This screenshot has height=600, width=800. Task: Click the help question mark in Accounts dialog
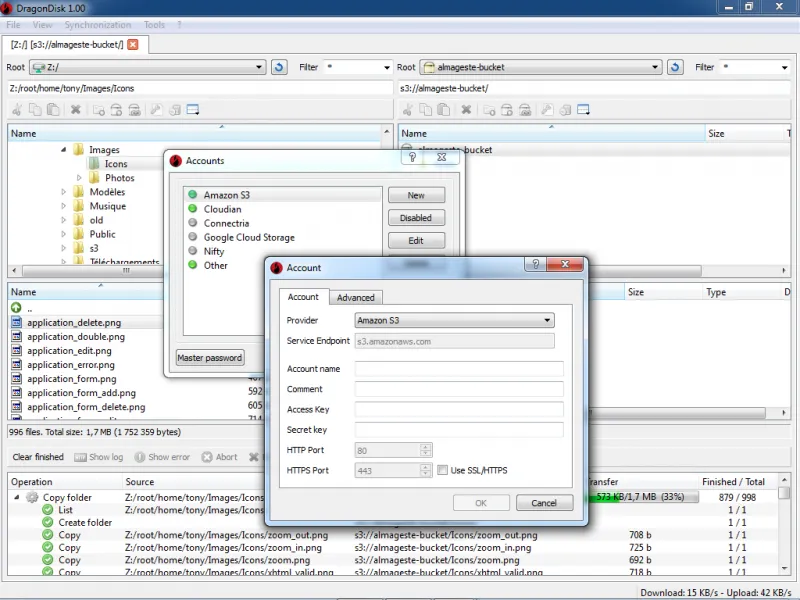(412, 157)
